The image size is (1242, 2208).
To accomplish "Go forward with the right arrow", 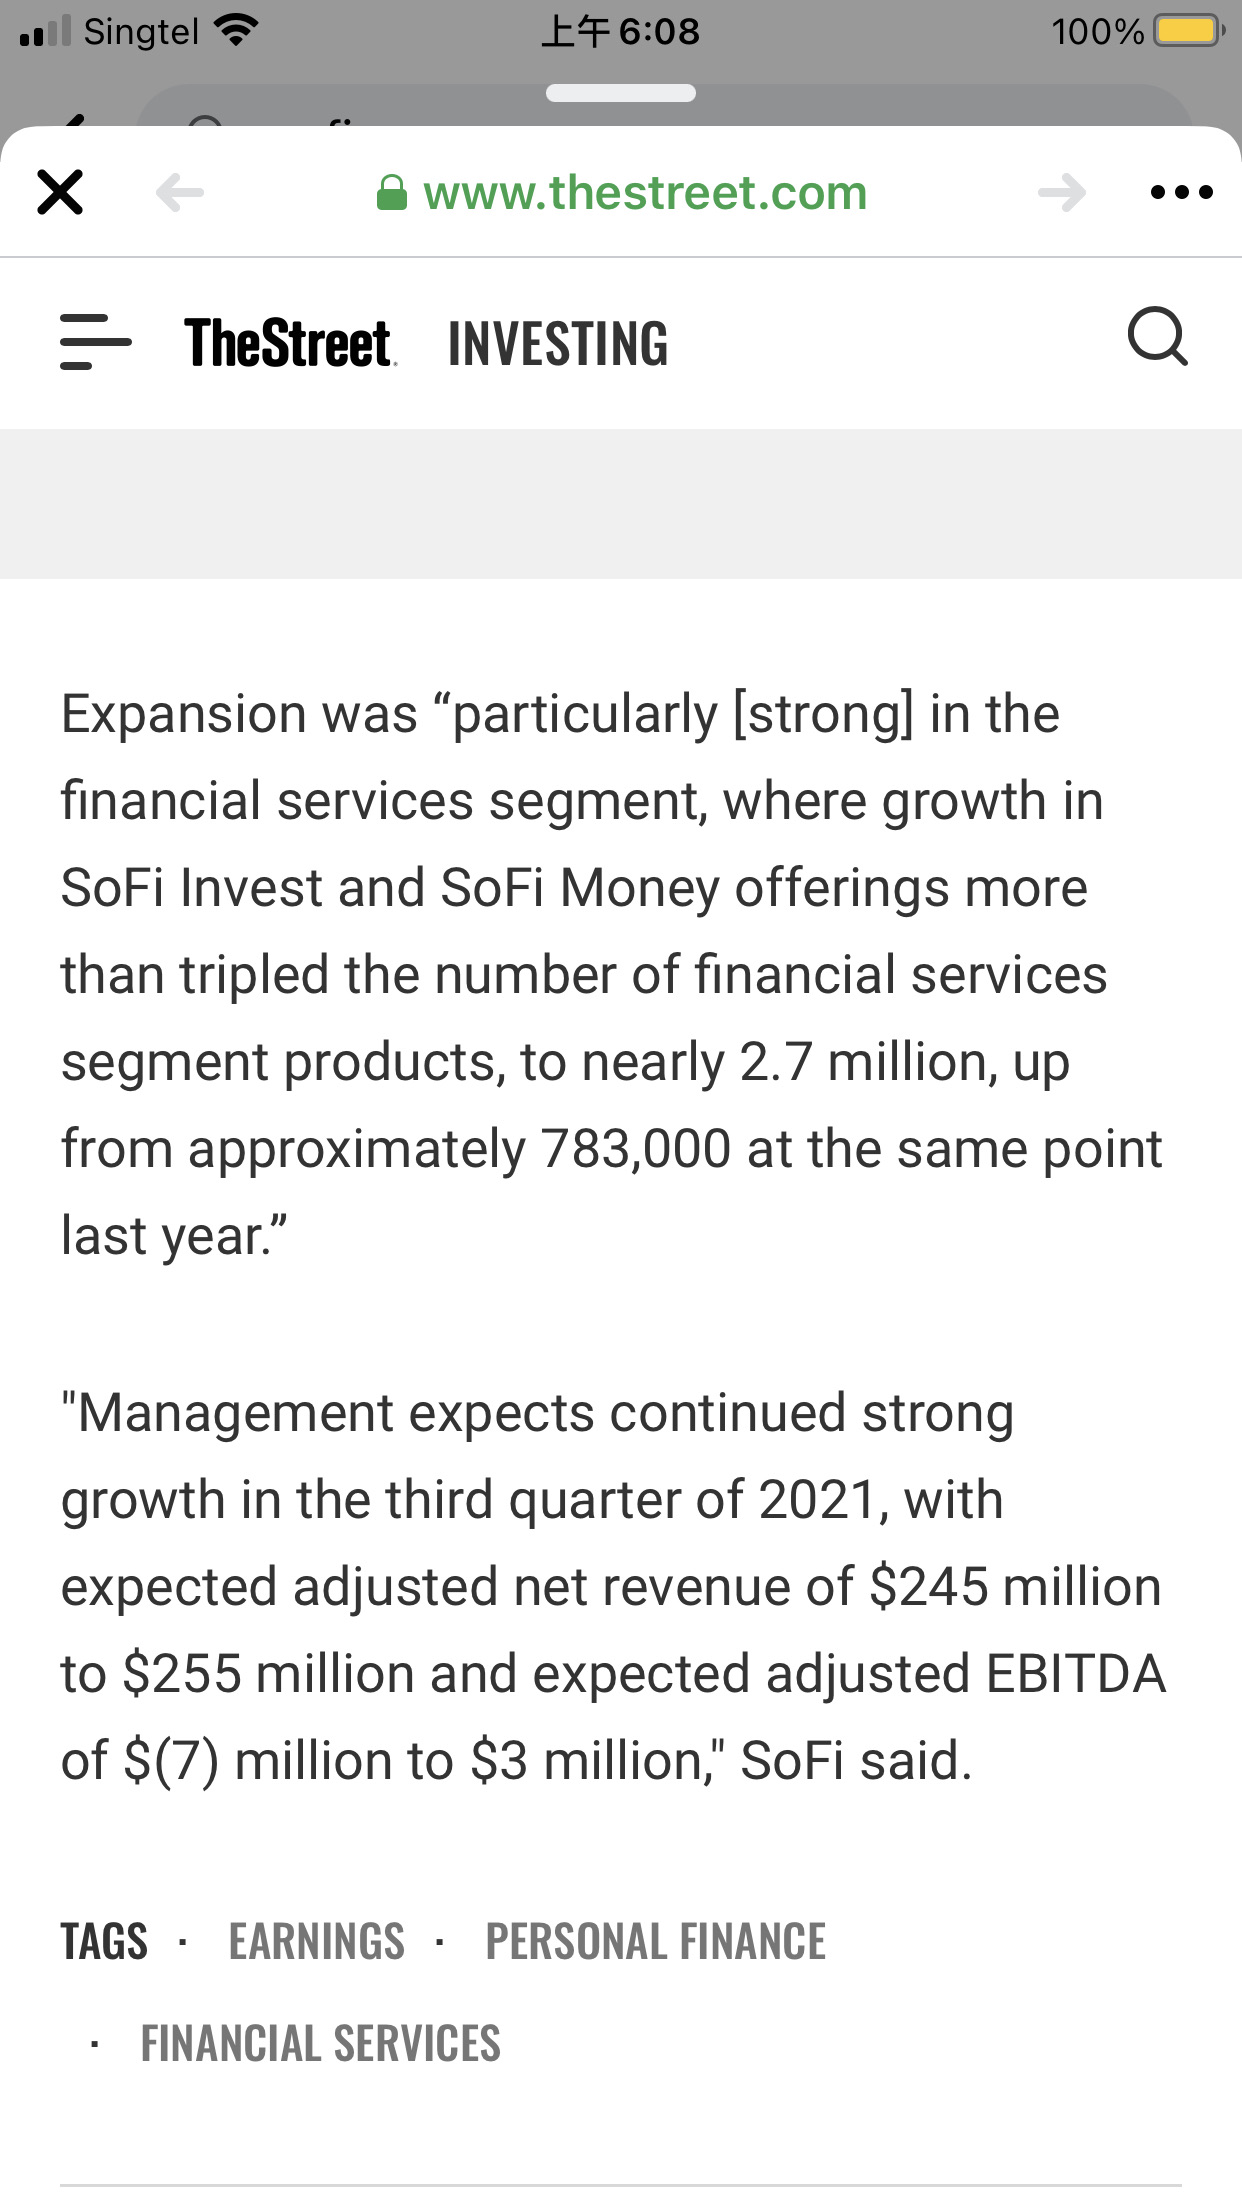I will click(x=1062, y=192).
